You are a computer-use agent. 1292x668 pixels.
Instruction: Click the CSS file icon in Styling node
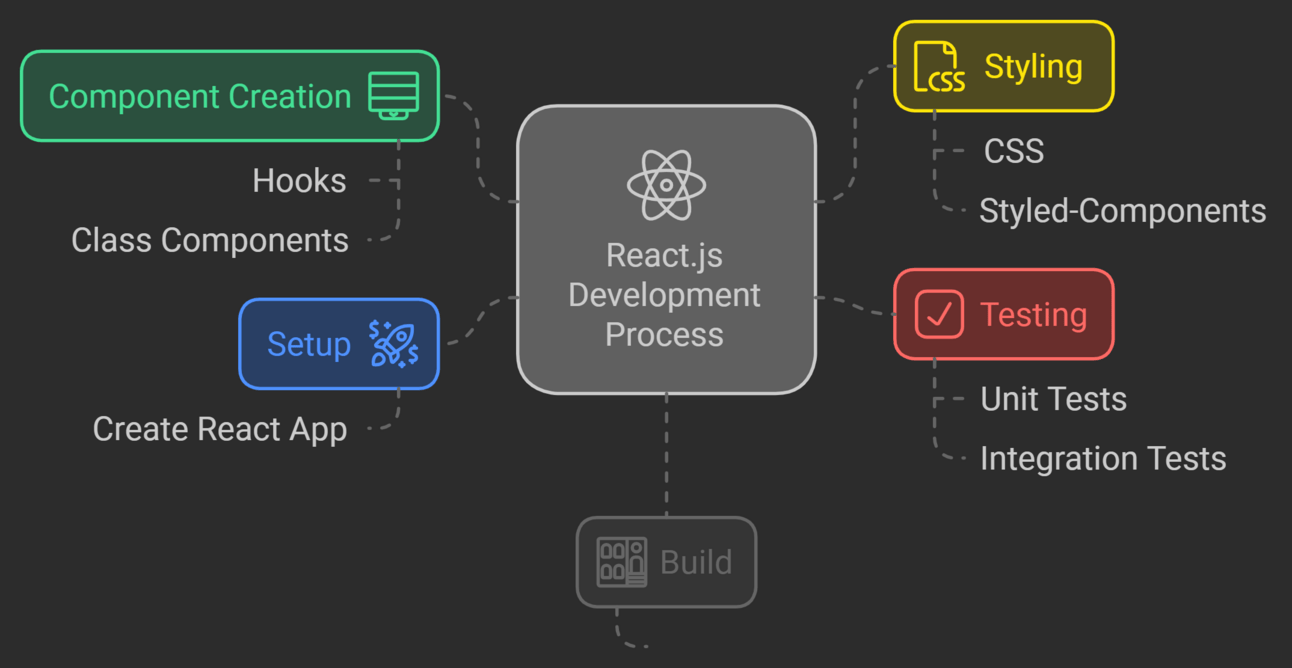pyautogui.click(x=939, y=66)
